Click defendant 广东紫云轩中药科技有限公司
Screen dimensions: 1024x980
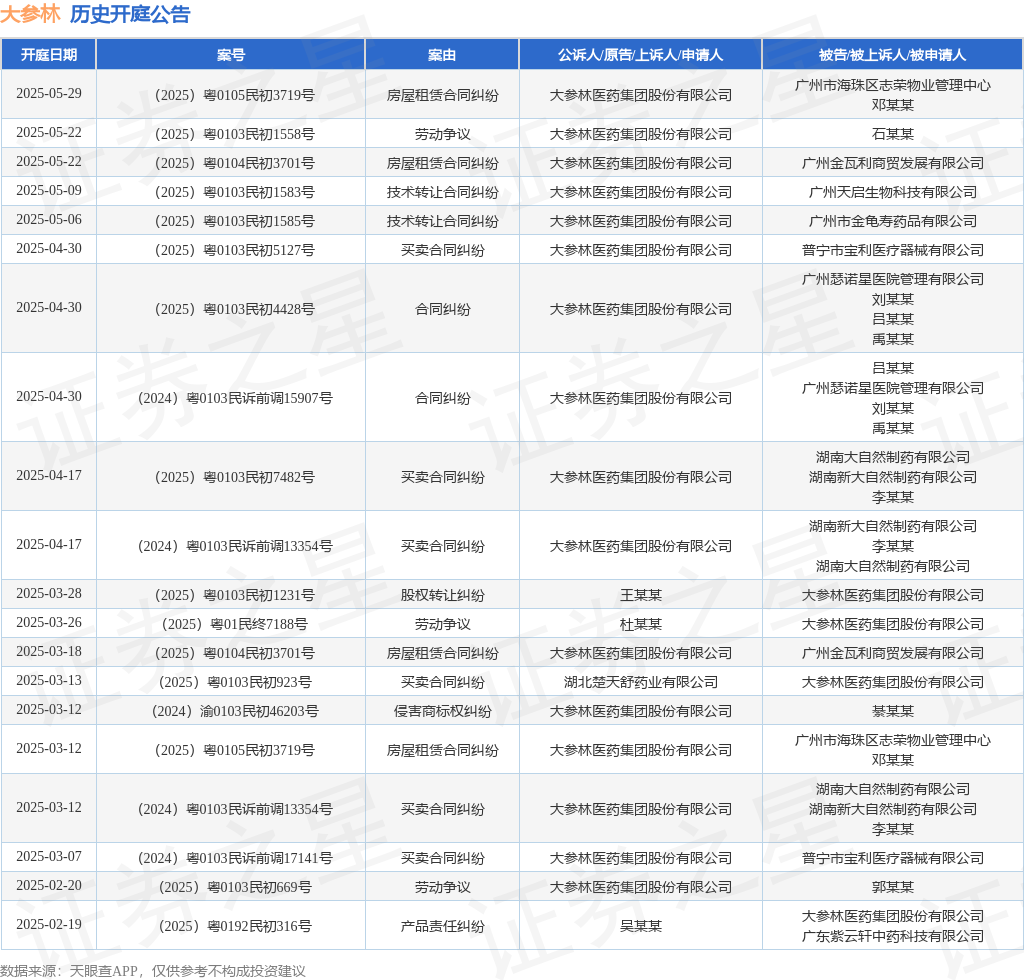[x=893, y=936]
